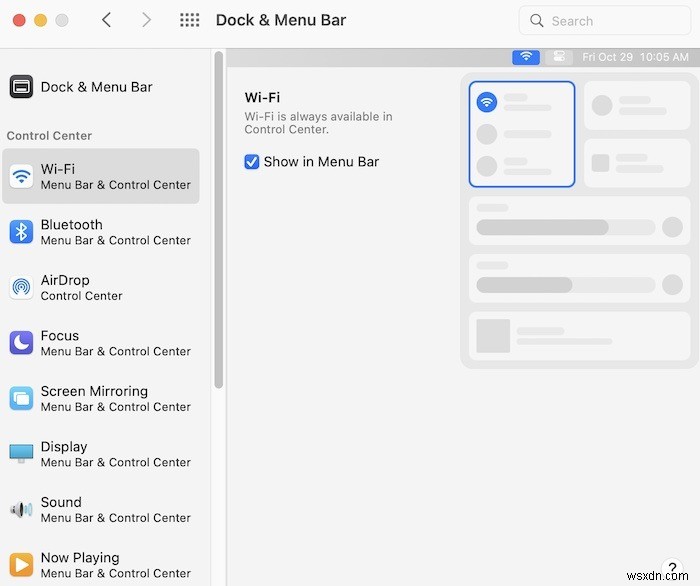Click the Display monitor icon
This screenshot has width=700, height=586.
[x=21, y=453]
